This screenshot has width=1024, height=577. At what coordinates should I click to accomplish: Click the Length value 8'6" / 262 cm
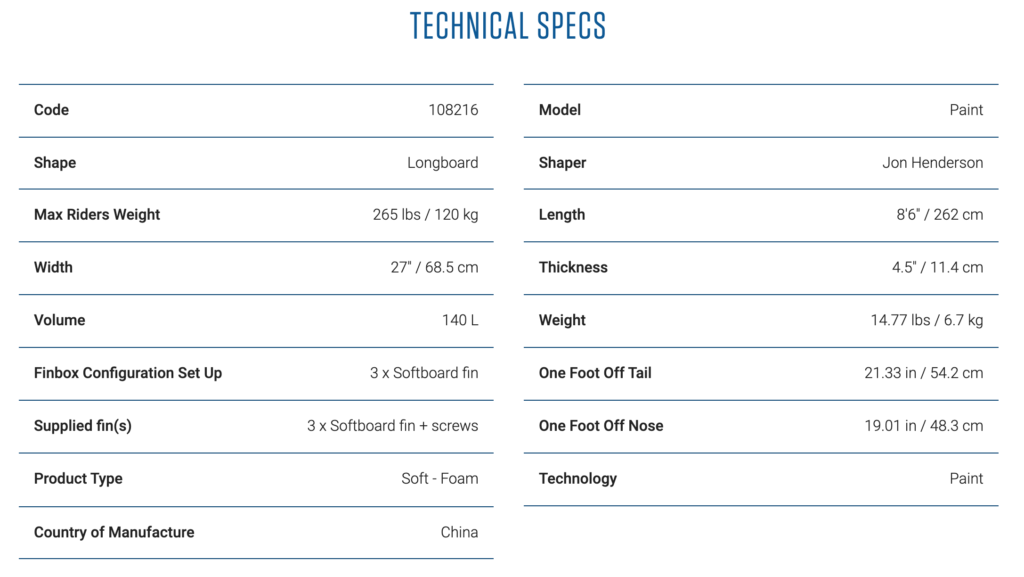(939, 215)
